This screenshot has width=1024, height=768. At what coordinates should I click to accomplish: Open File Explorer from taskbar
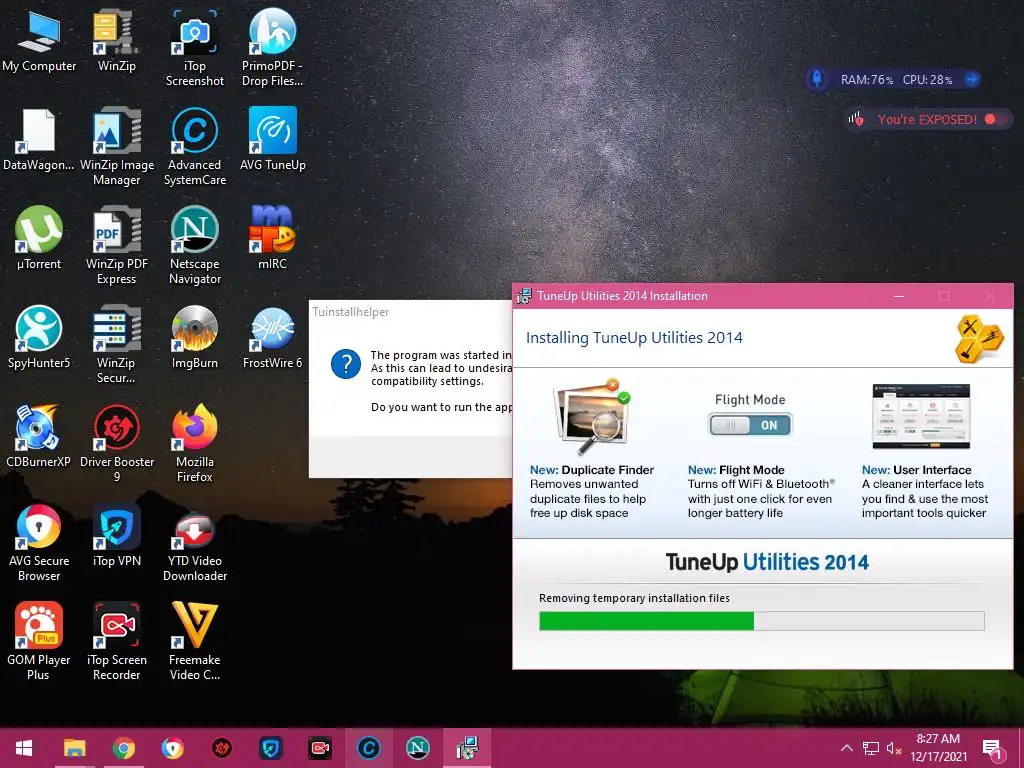(x=74, y=748)
